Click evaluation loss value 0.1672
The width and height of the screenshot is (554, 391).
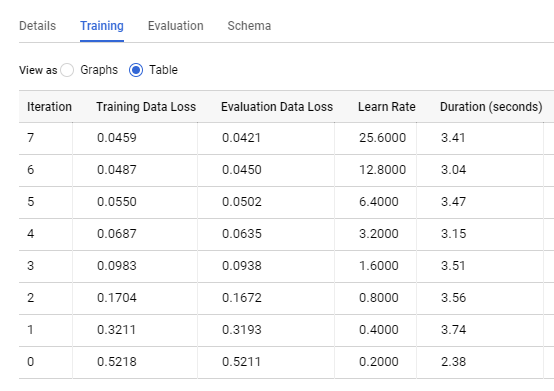click(242, 298)
